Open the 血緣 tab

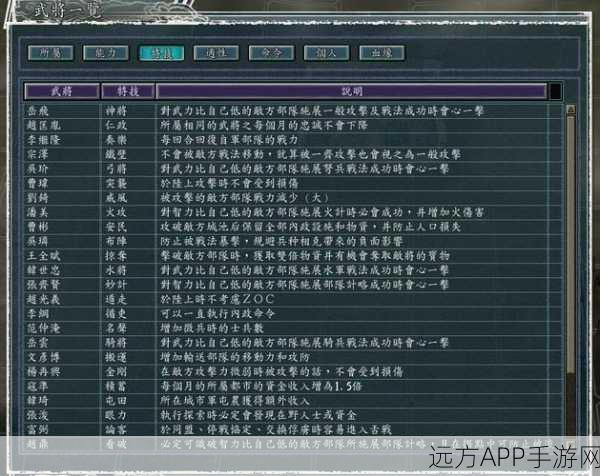[382, 53]
